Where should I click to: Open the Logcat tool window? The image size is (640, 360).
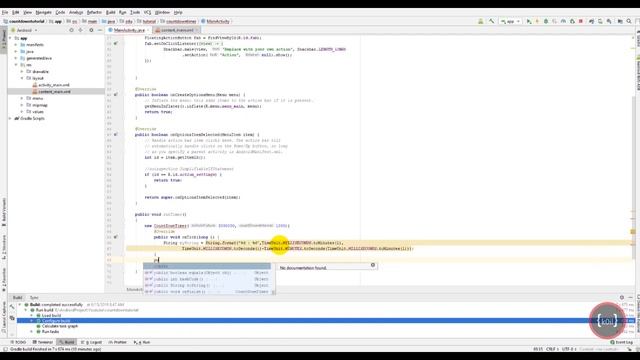tap(91, 342)
